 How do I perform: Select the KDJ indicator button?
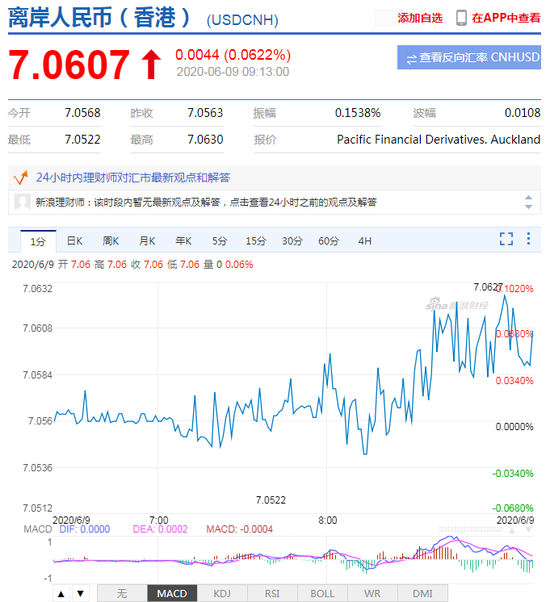pos(222,594)
